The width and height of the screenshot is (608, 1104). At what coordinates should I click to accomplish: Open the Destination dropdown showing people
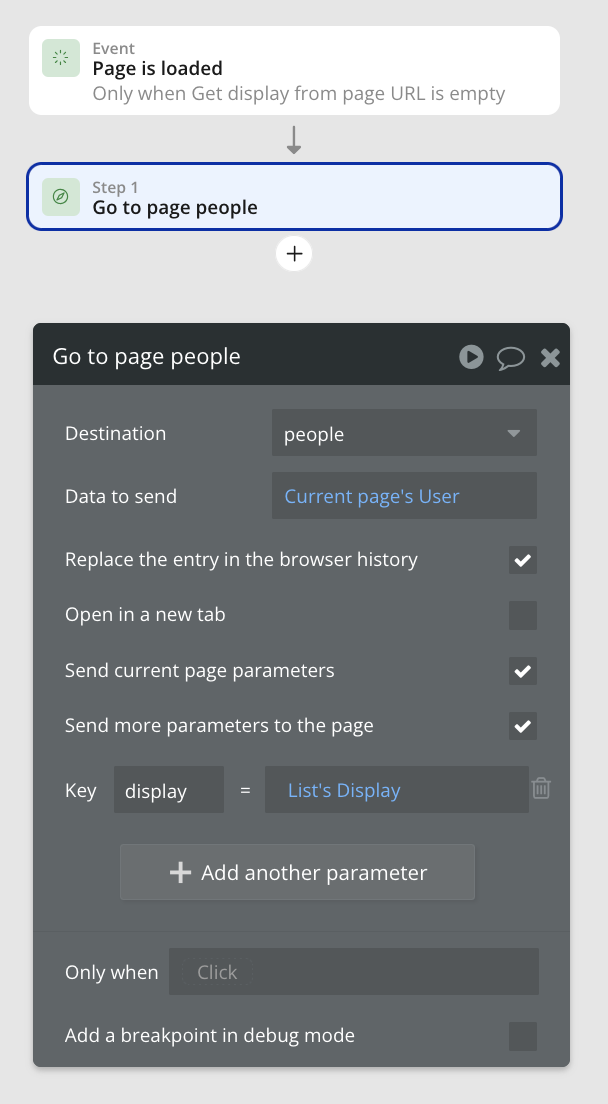point(404,433)
